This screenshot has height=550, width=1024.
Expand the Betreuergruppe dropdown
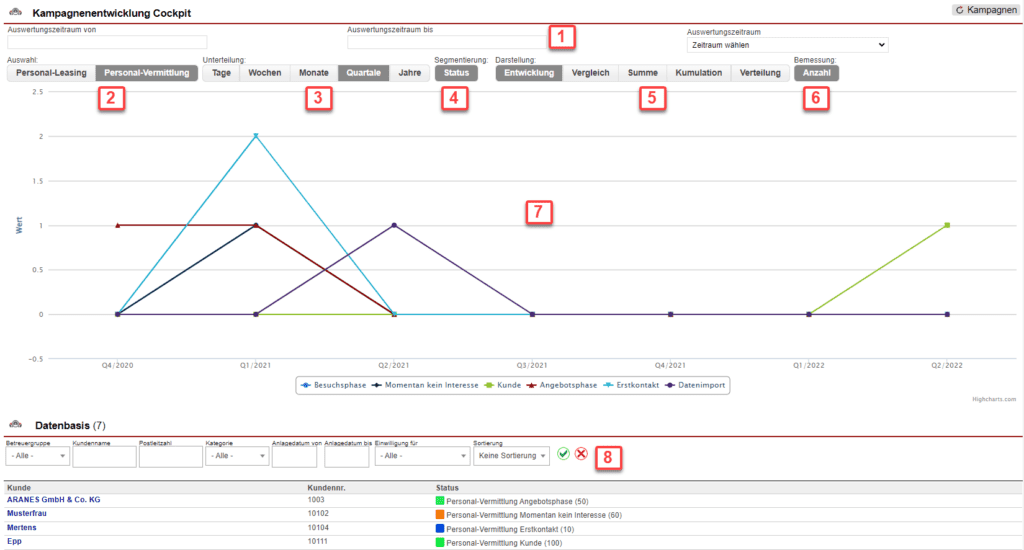pos(37,456)
